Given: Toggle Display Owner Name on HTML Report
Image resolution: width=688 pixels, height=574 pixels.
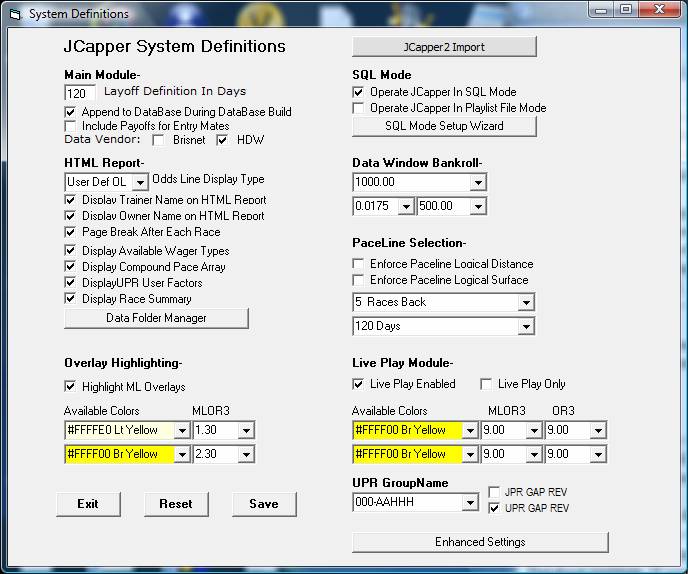Looking at the screenshot, I should 70,216.
